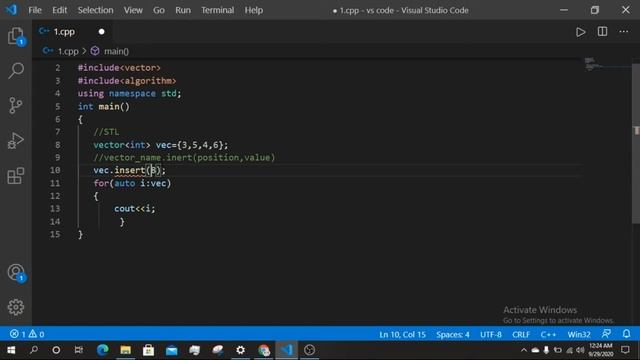
Task: Open the Run menu
Action: (x=183, y=10)
